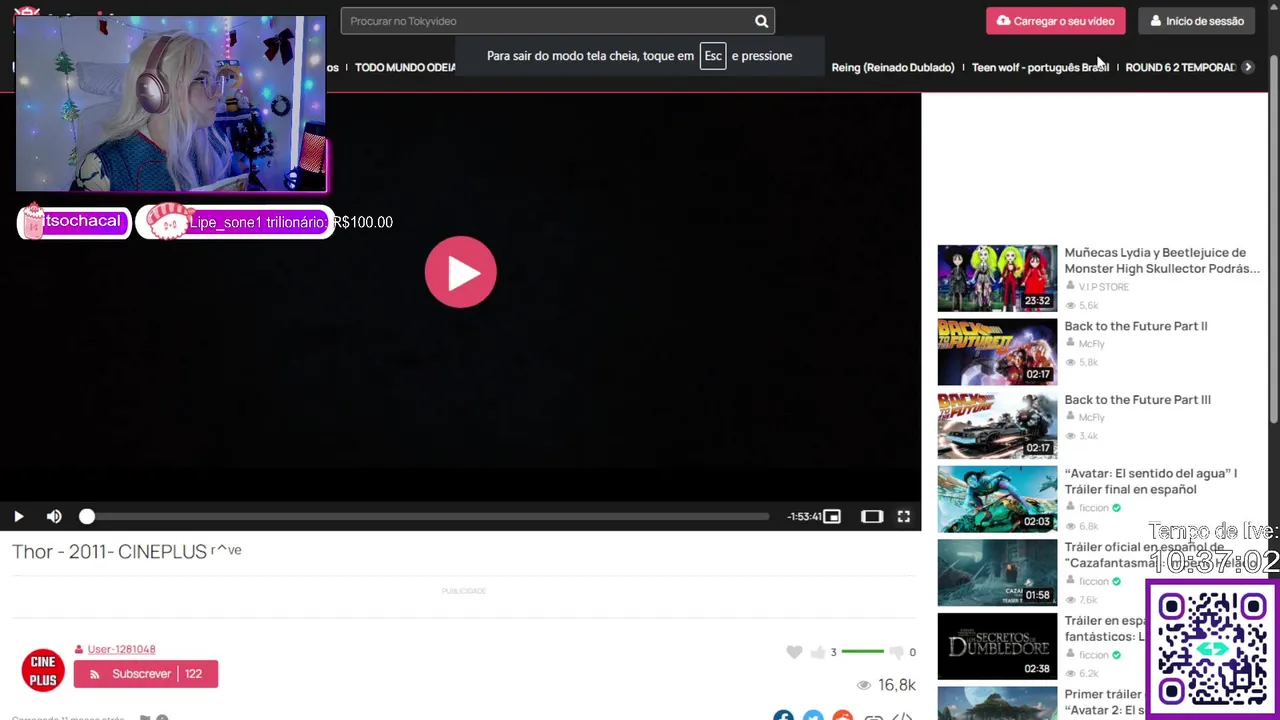Toggle fullscreen in the video player

[903, 516]
